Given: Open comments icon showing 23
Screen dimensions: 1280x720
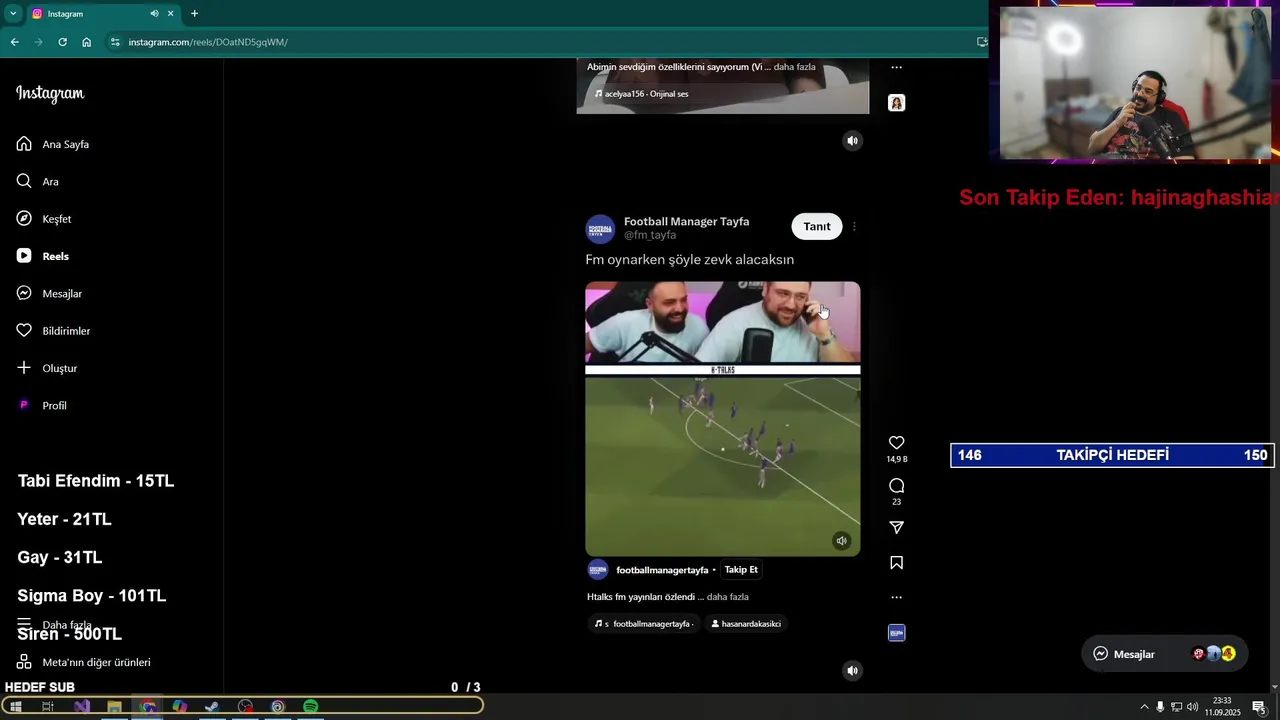Looking at the screenshot, I should coord(897,486).
